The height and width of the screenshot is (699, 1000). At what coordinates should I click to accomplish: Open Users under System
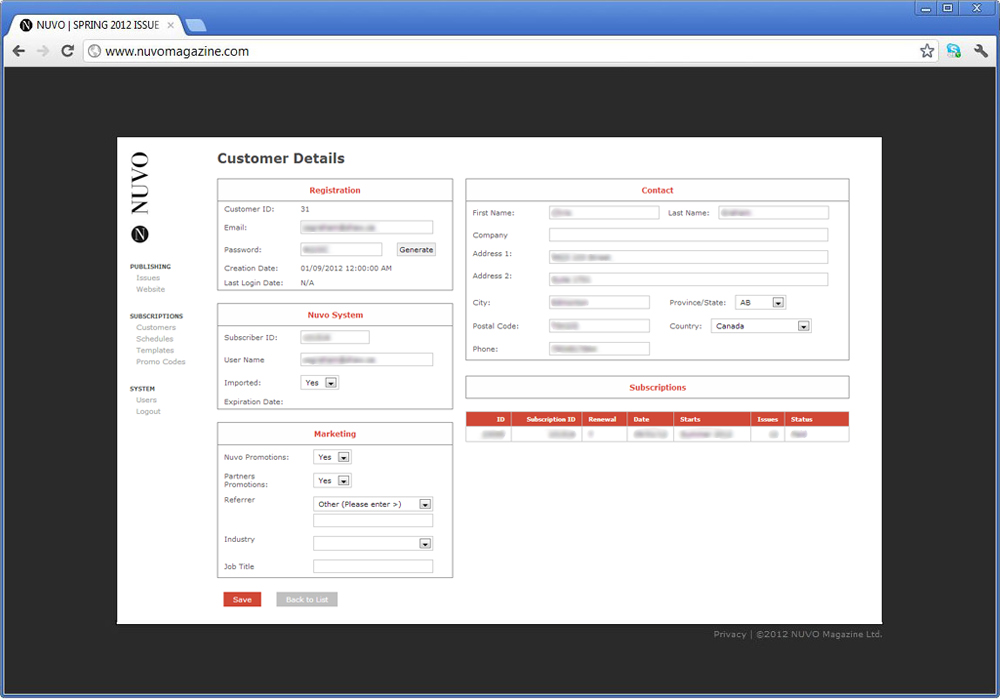146,401
